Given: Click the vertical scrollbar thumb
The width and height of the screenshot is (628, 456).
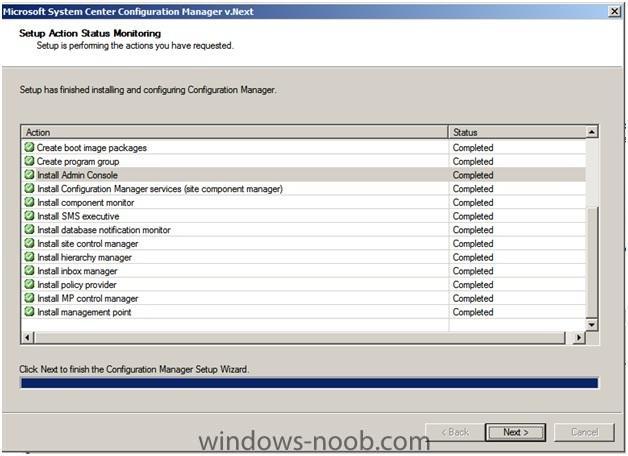Looking at the screenshot, I should point(592,262).
